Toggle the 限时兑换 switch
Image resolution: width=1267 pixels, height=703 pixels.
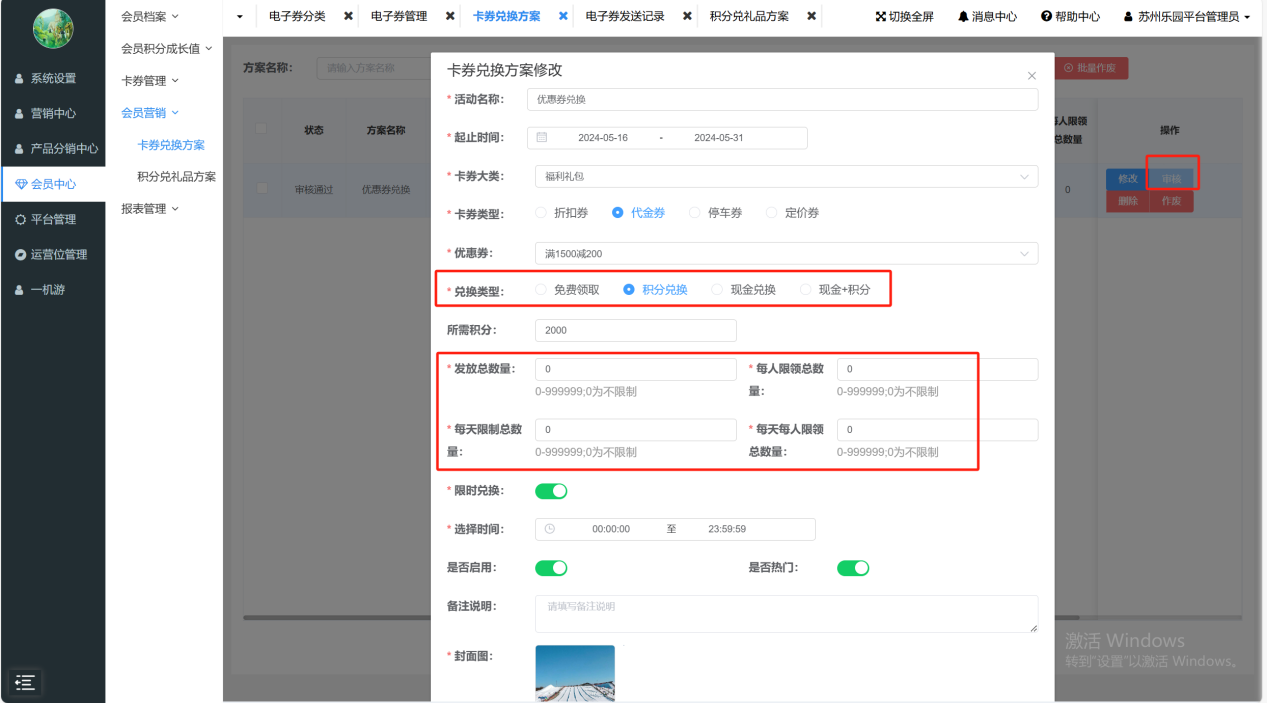click(551, 491)
